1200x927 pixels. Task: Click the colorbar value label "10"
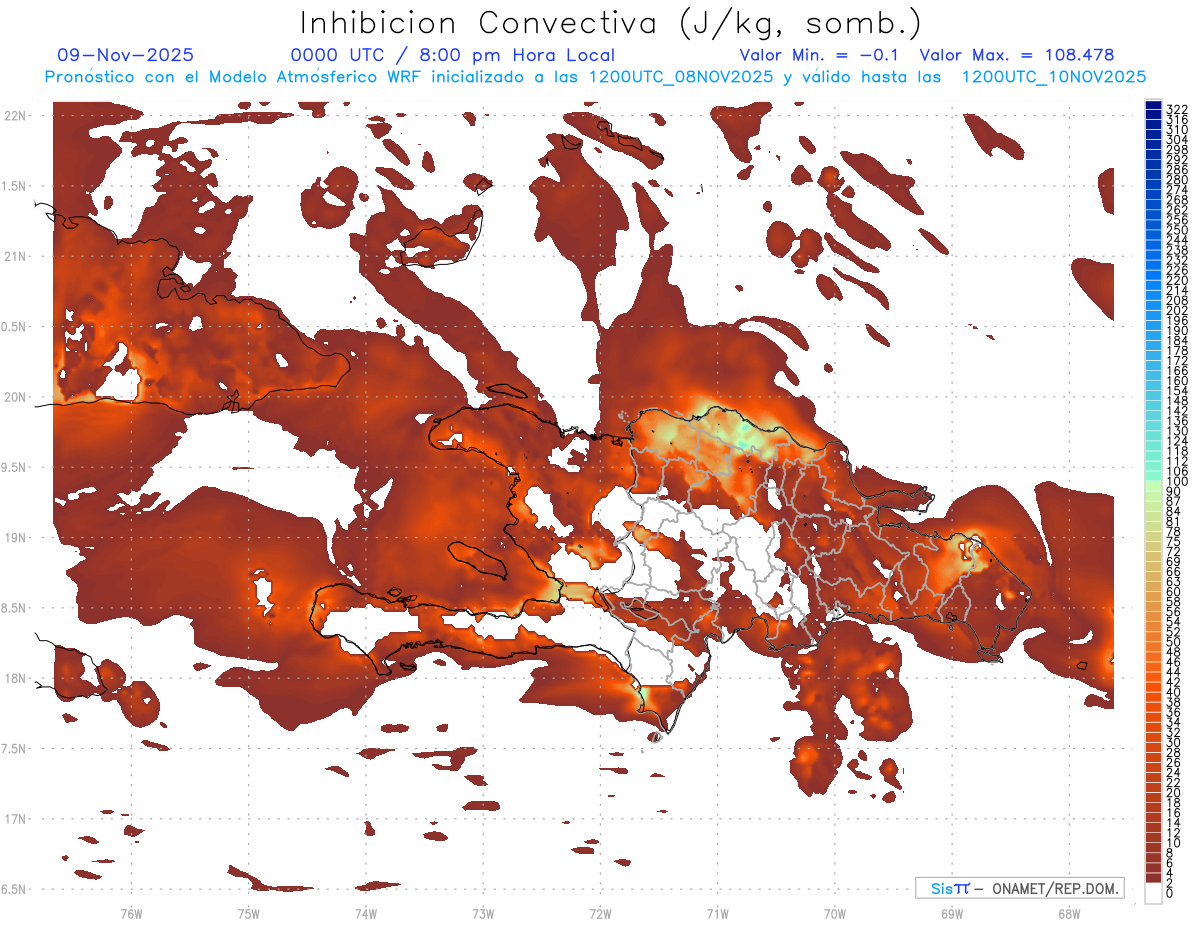tap(1174, 843)
